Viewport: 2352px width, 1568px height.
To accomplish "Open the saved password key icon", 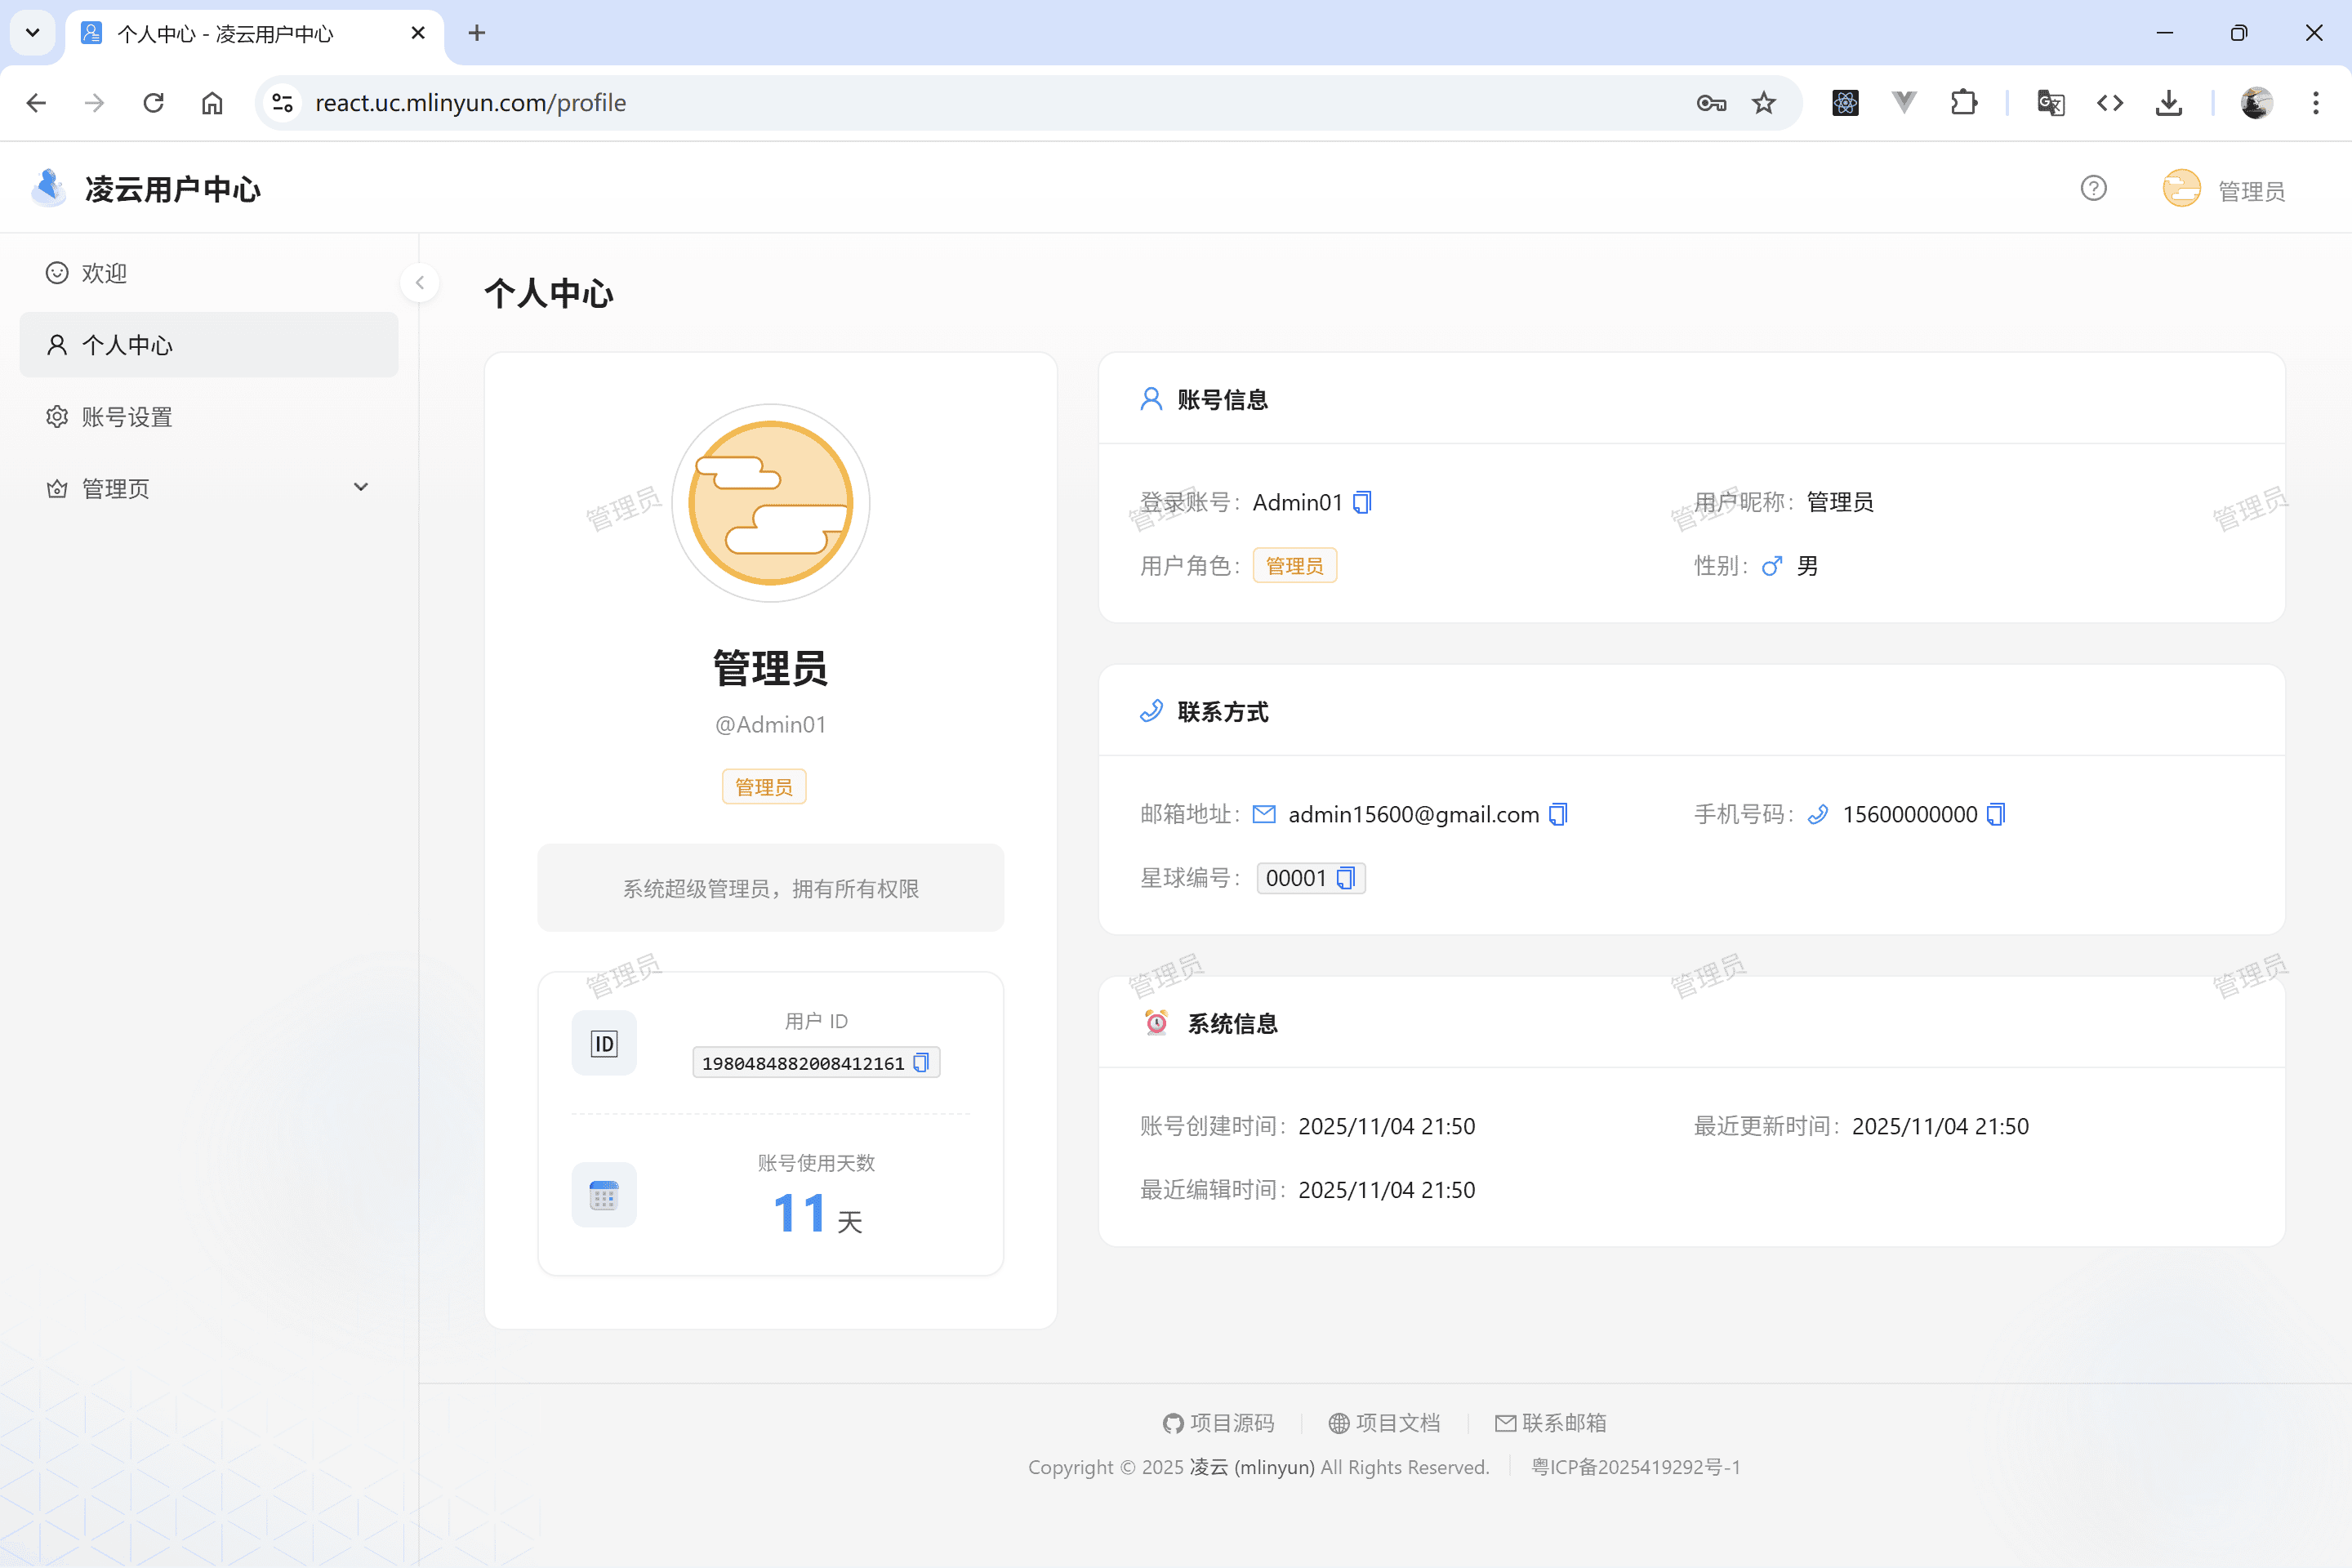I will [1712, 103].
